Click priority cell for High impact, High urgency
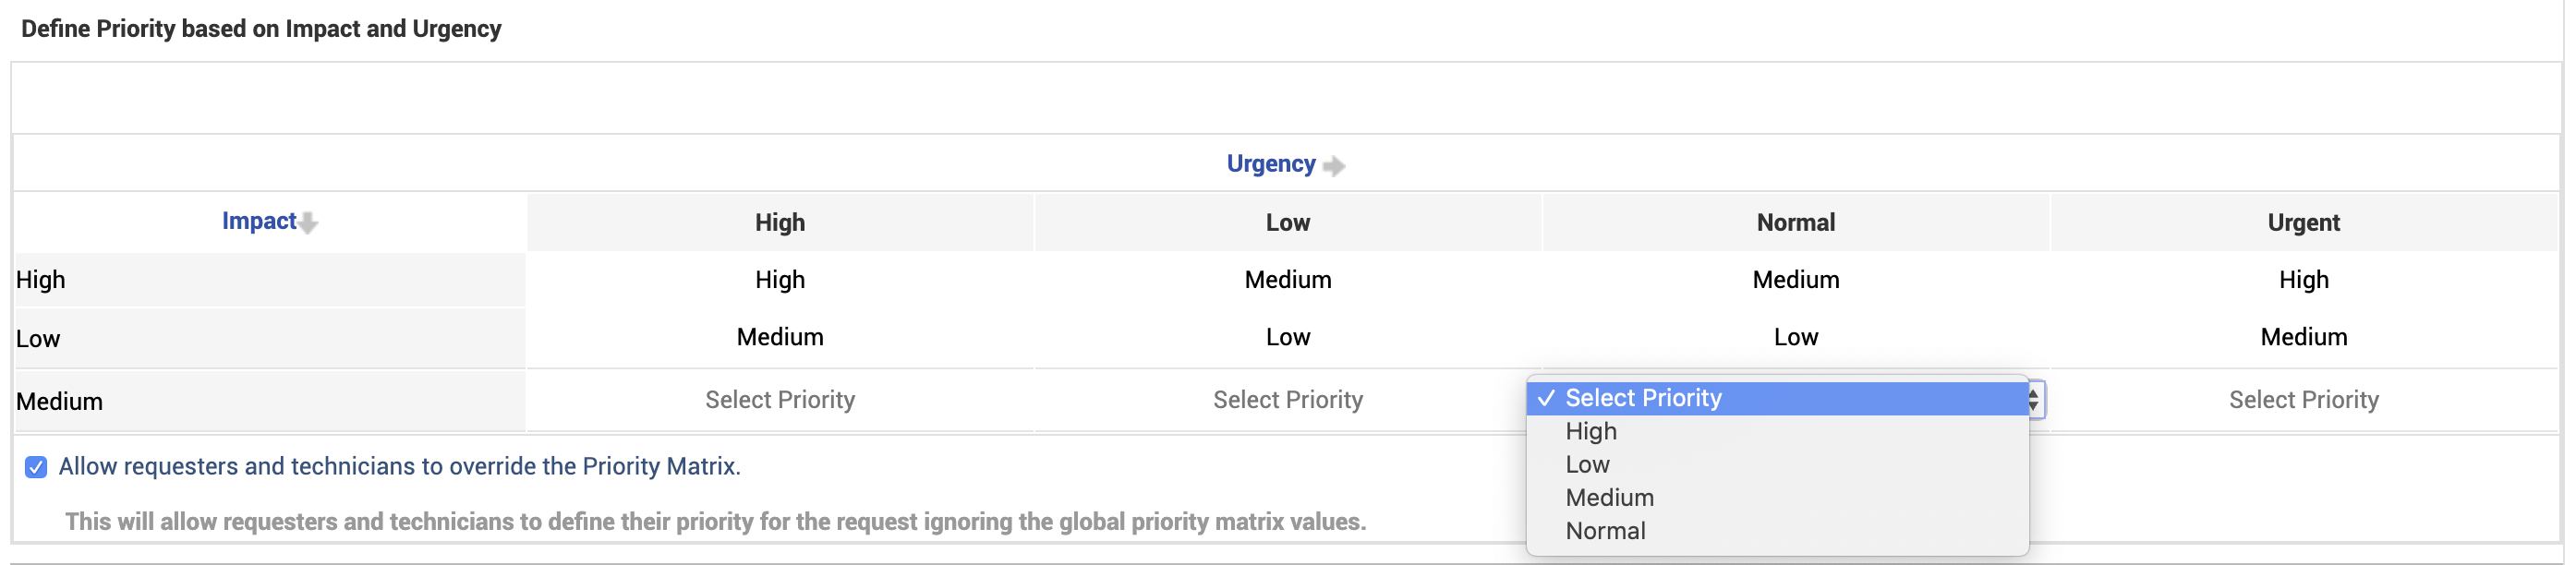 [x=779, y=280]
